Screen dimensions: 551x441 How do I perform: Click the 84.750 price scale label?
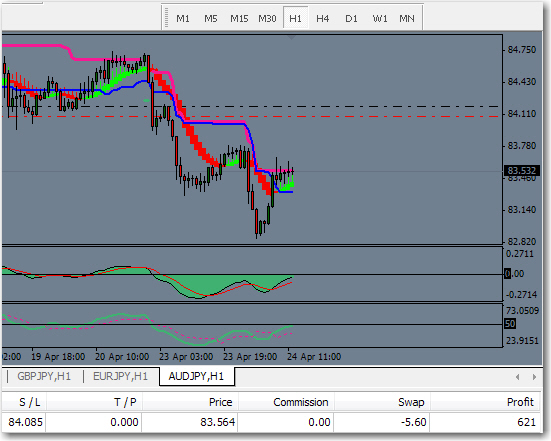pos(522,50)
